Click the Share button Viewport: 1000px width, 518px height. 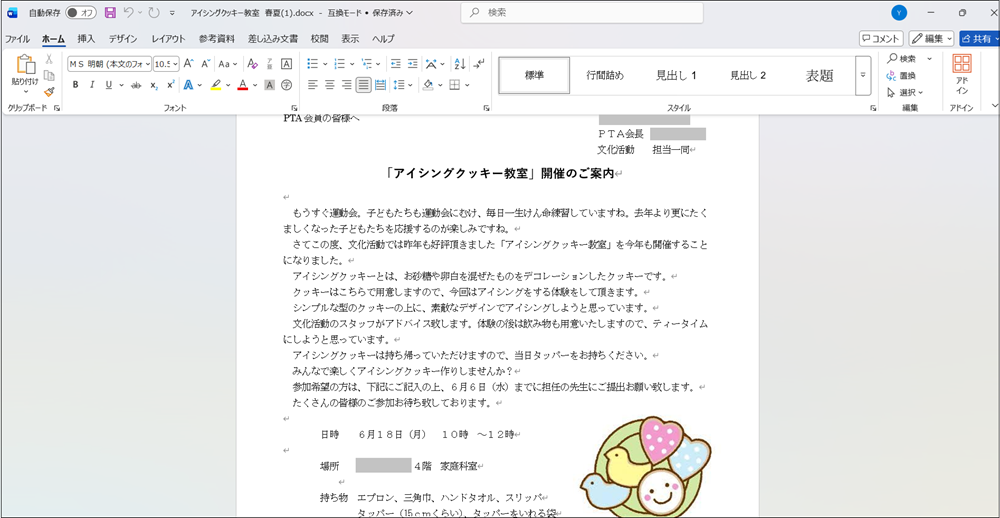980,38
